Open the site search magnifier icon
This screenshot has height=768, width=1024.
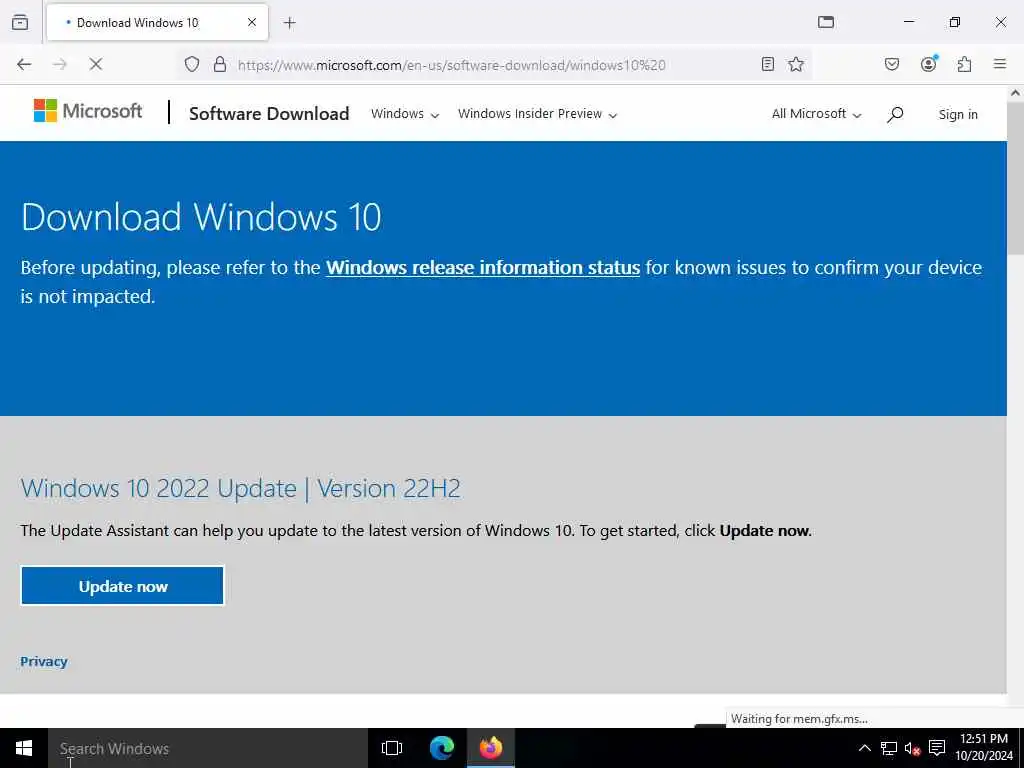[895, 114]
